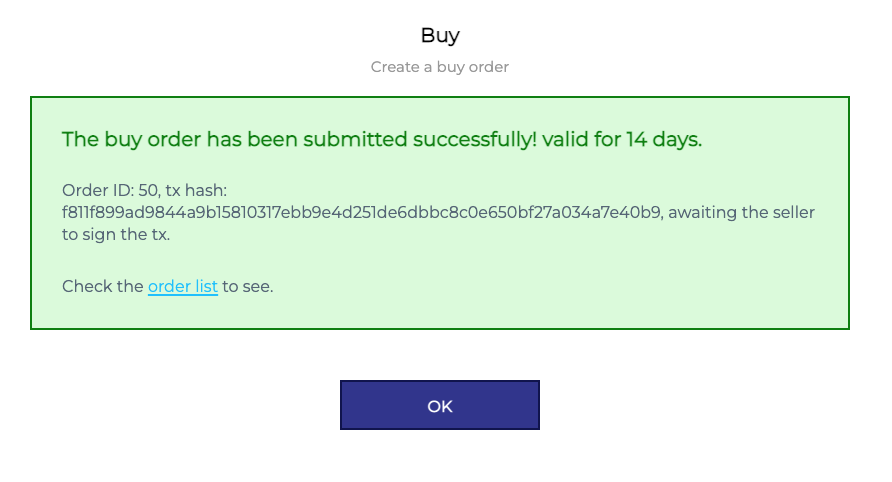
Task: Click the word 'successfully!' in the heading
Action: 471,139
